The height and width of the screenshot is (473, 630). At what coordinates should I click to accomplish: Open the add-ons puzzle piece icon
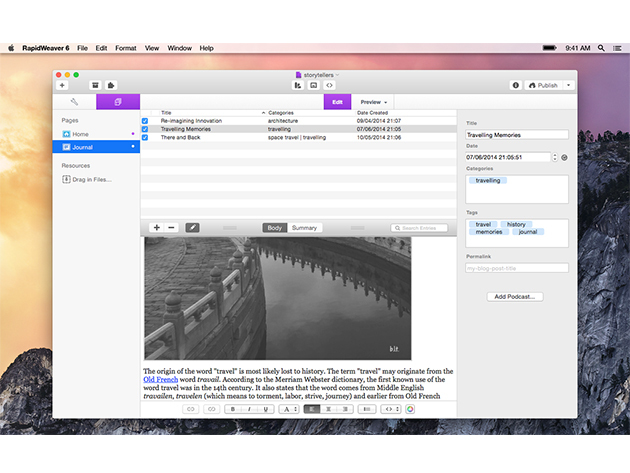tap(111, 85)
